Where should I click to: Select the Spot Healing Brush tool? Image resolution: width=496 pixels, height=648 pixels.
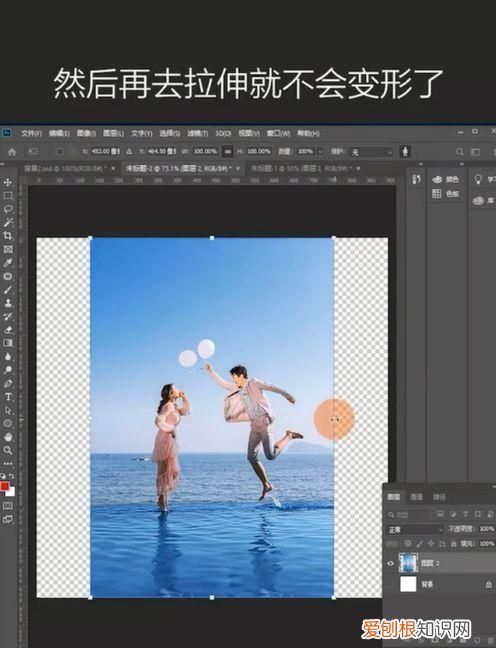(8, 276)
